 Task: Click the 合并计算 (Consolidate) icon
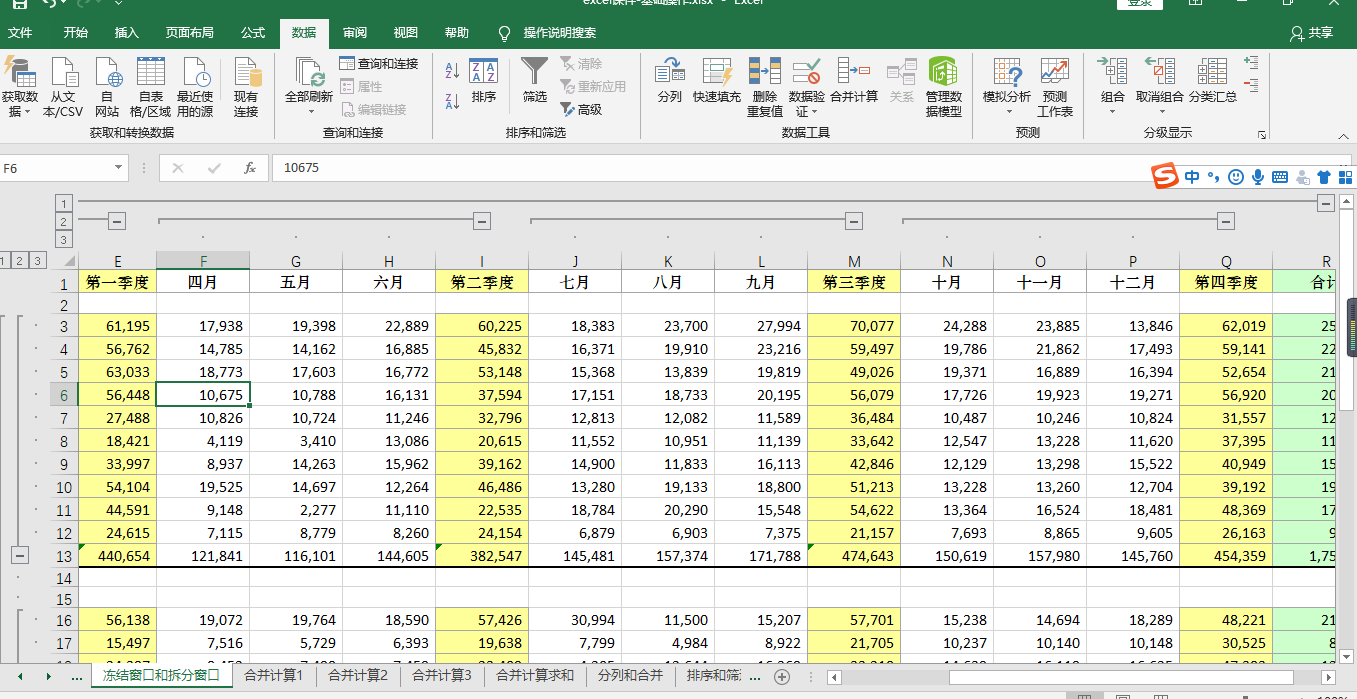point(854,72)
